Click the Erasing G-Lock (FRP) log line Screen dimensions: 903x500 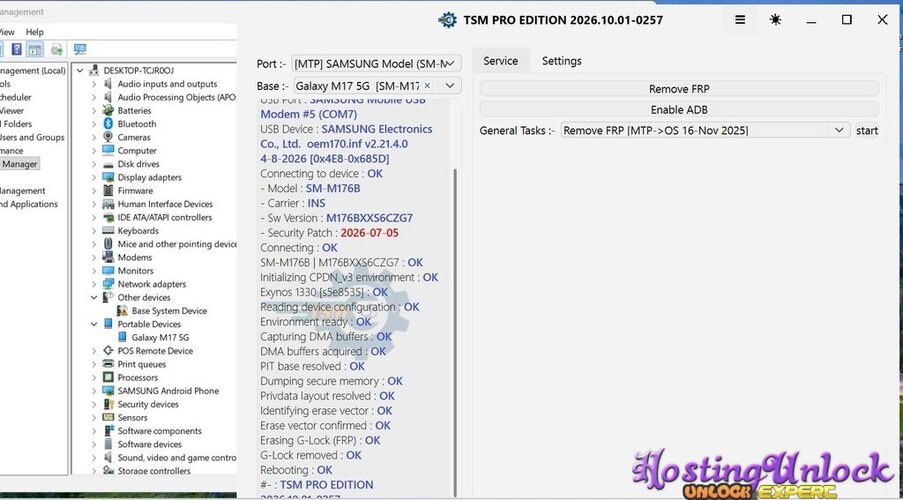320,441
